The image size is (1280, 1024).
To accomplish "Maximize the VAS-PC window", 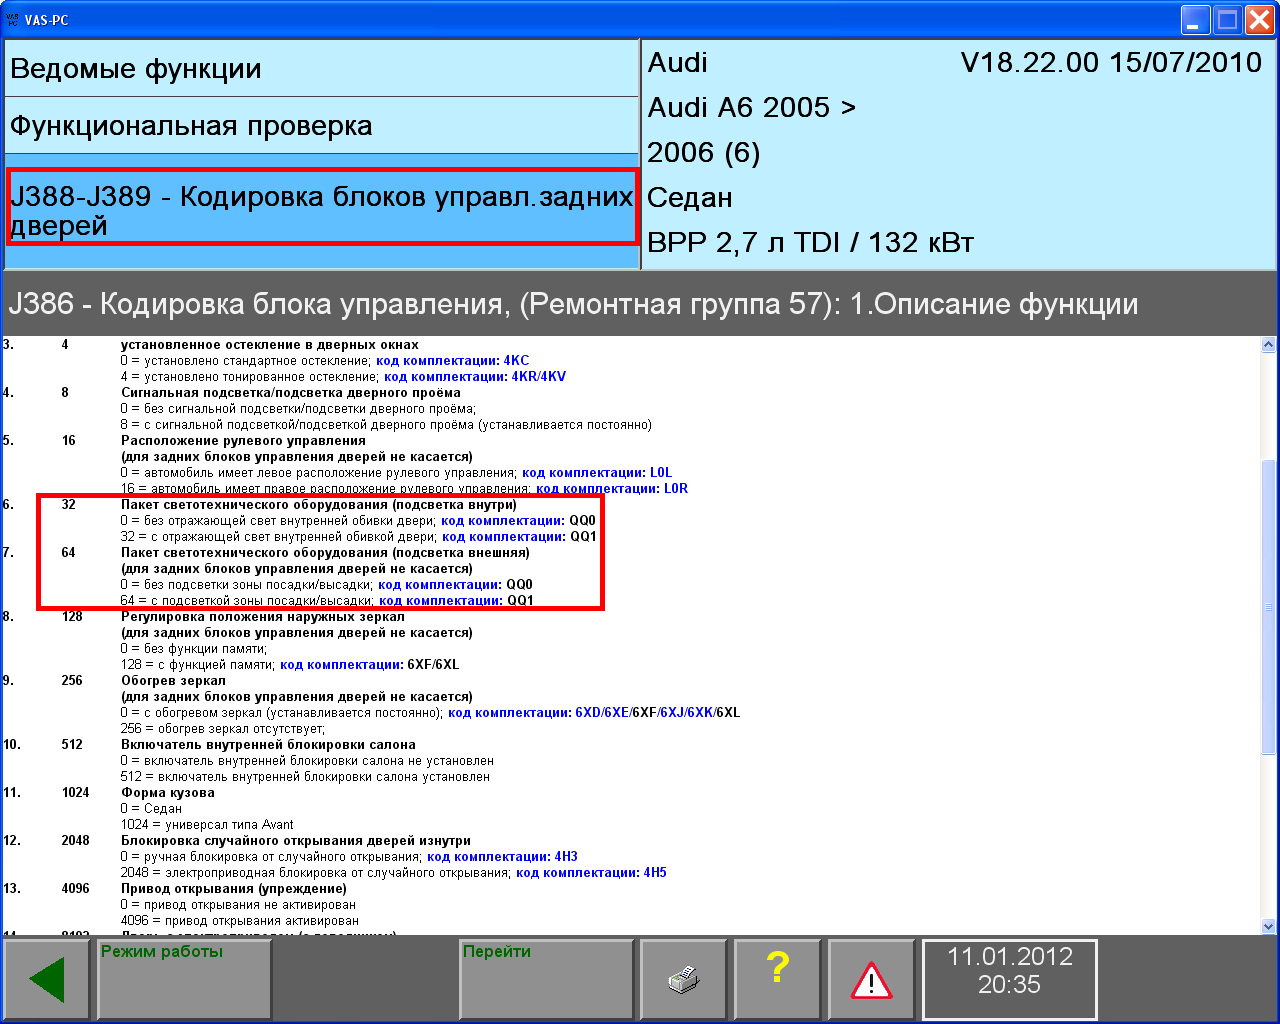I will pyautogui.click(x=1227, y=19).
